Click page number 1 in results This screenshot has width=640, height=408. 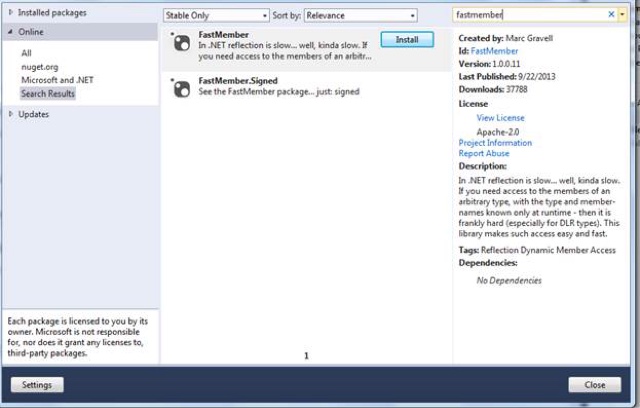tap(307, 356)
